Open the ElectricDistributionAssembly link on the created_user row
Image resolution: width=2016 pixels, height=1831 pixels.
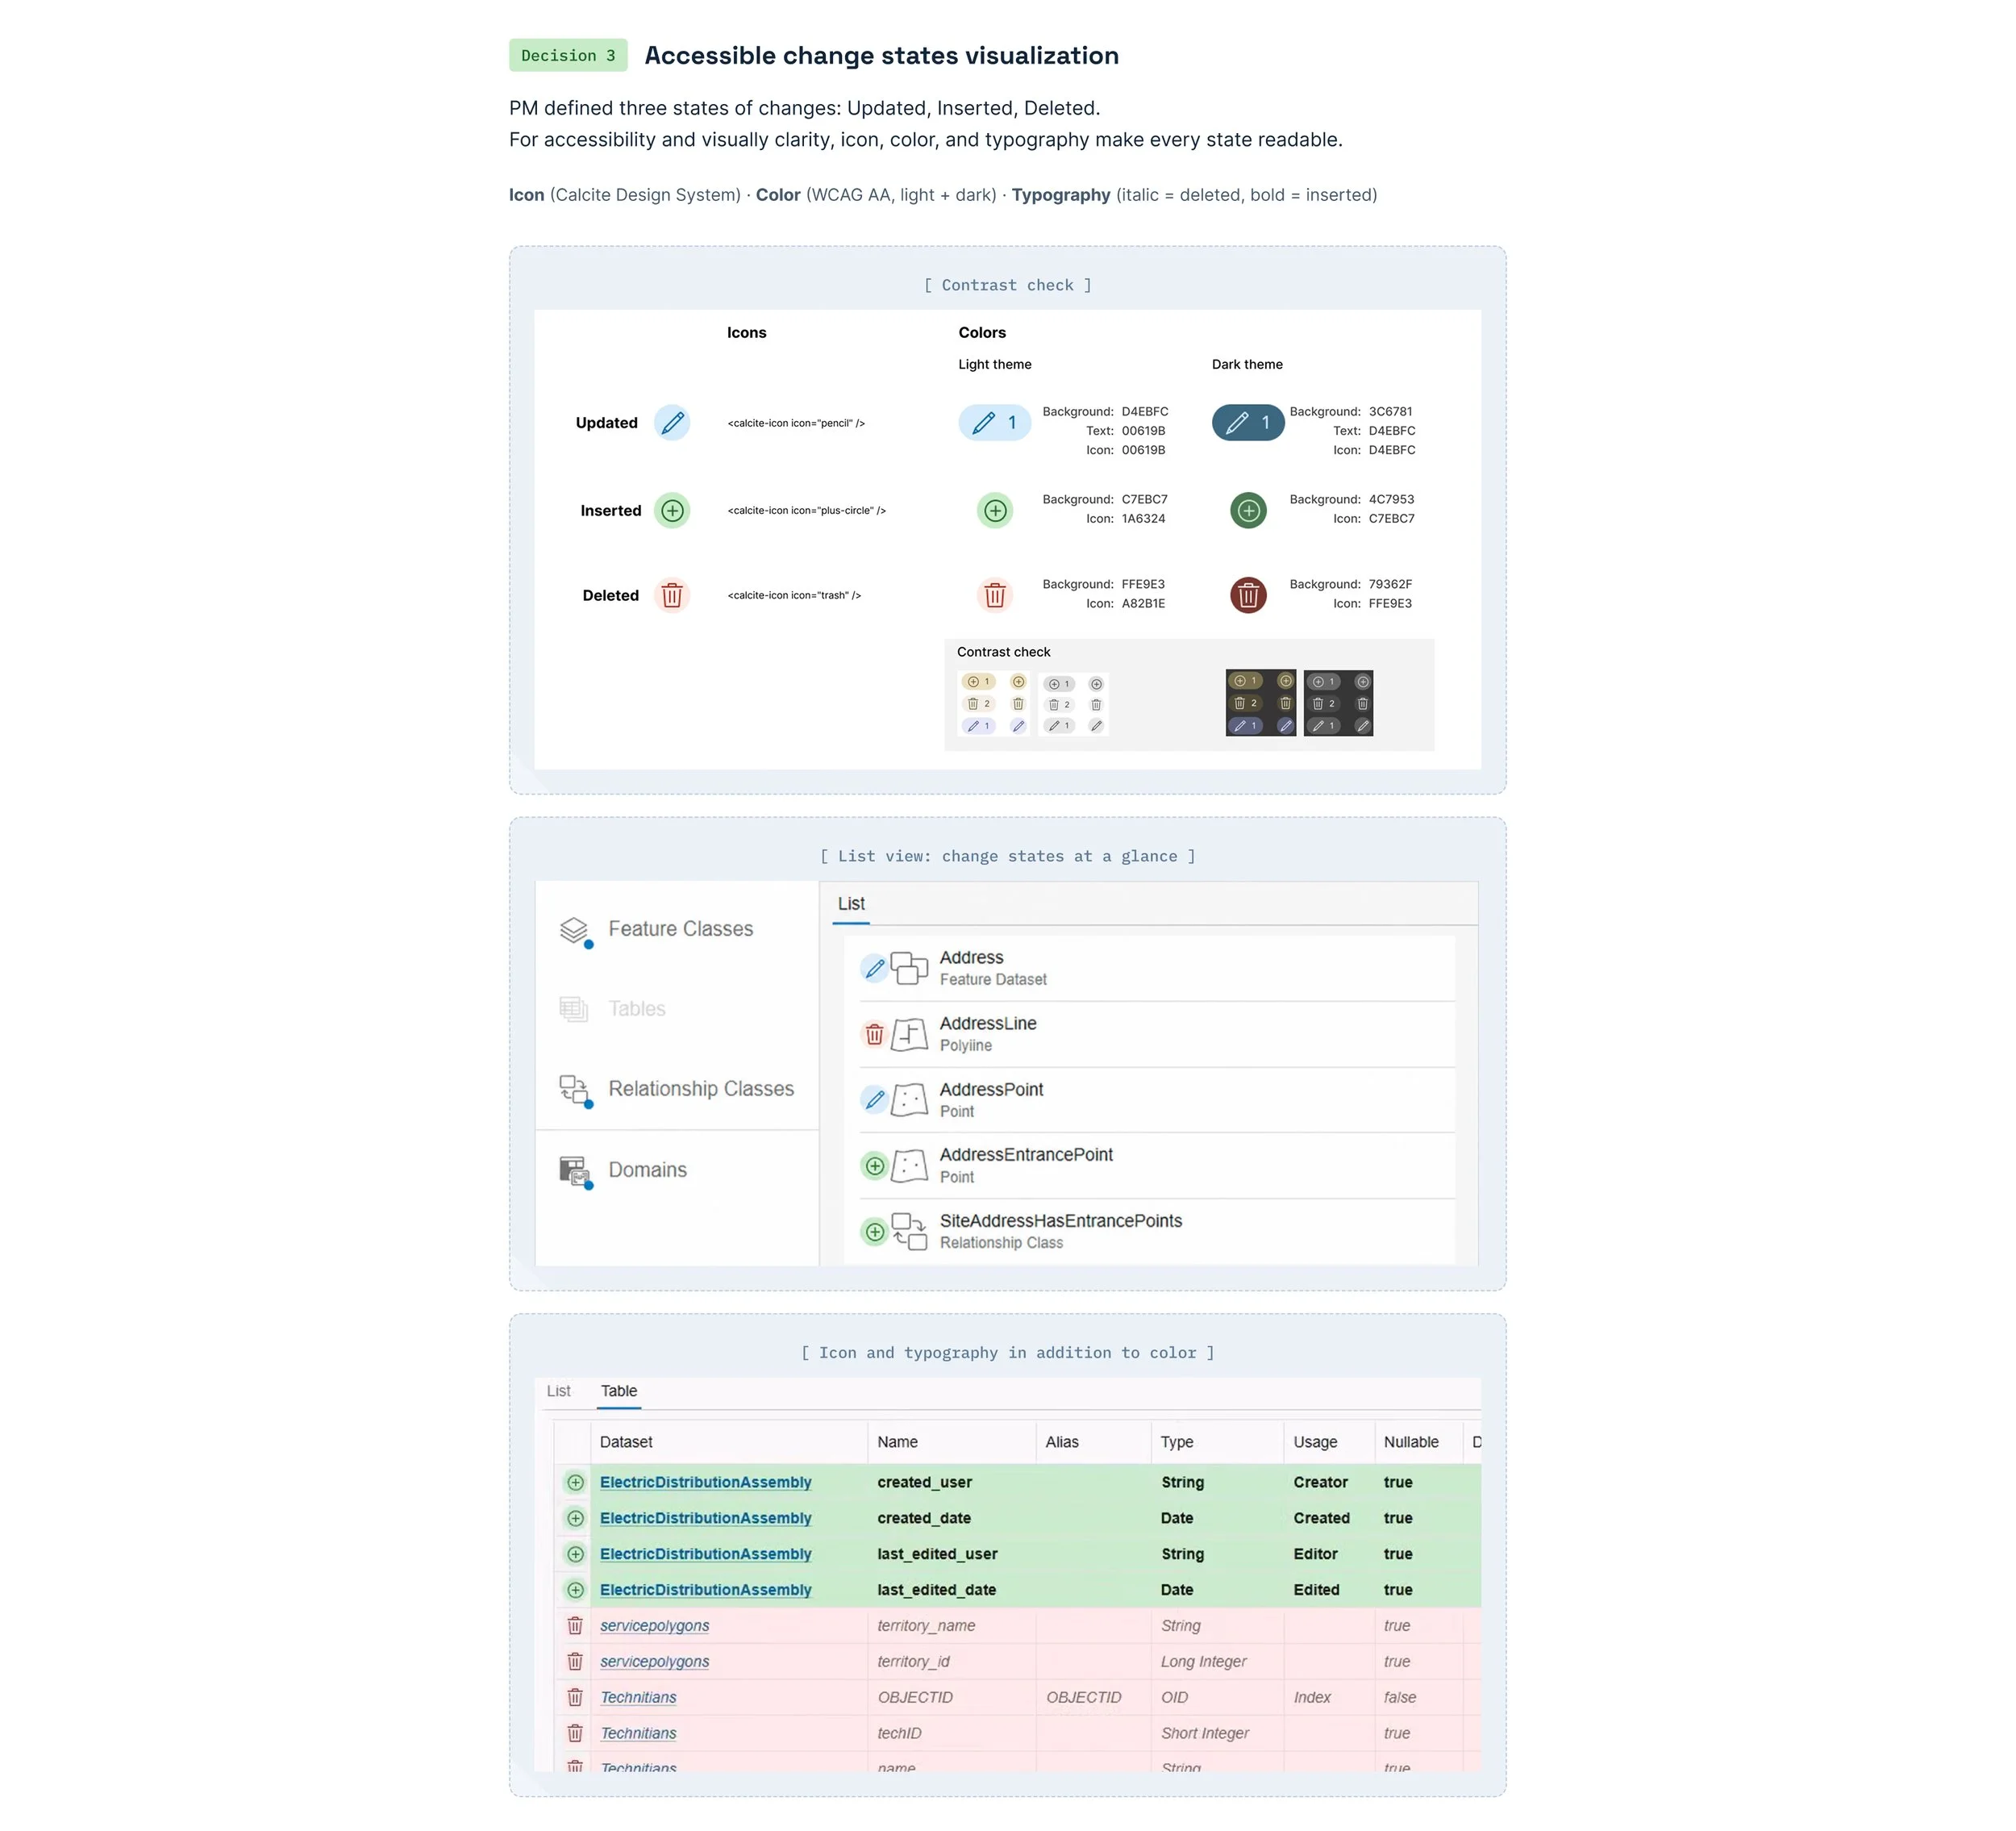pyautogui.click(x=706, y=1483)
